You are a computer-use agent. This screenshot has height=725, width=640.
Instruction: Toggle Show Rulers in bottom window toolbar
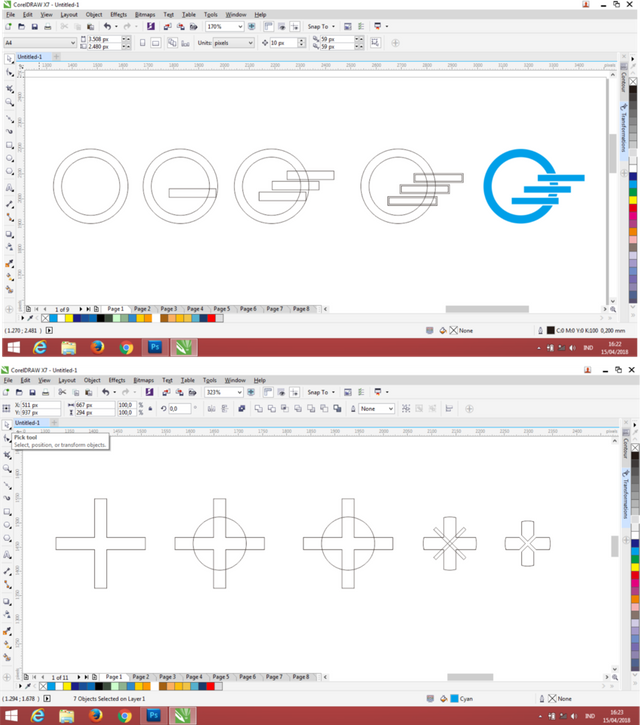268,392
